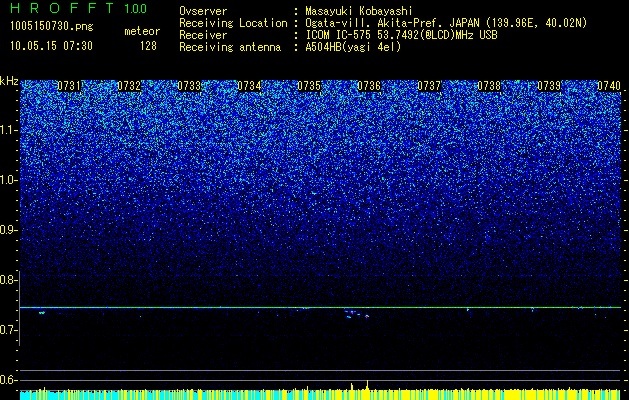Click the 0733 time marker
This screenshot has width=629, height=400.
(x=189, y=86)
